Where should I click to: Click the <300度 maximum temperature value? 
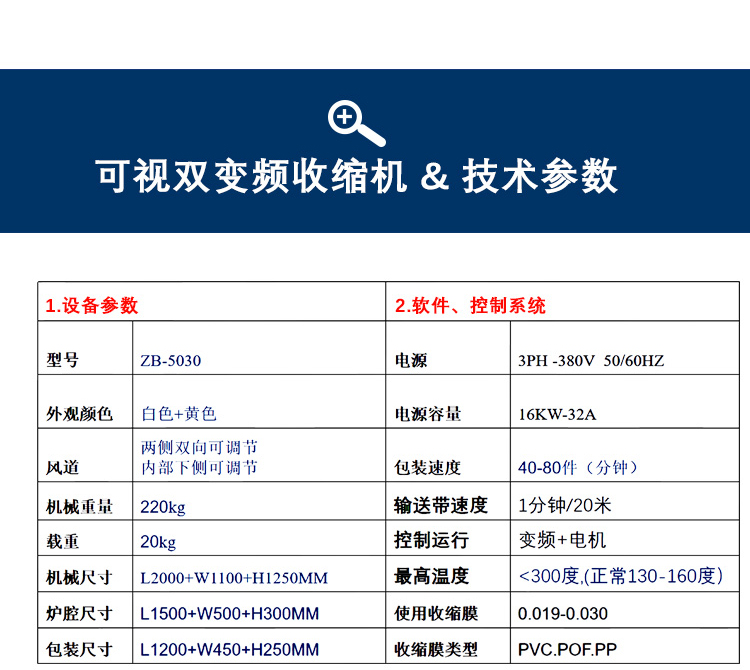(x=619, y=576)
